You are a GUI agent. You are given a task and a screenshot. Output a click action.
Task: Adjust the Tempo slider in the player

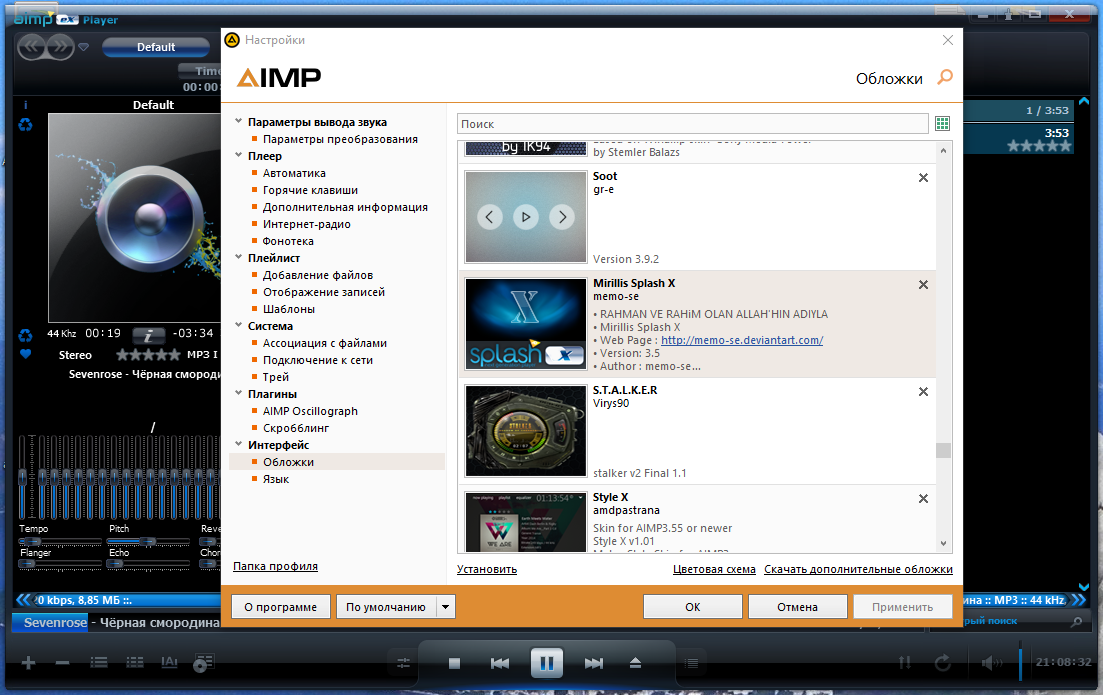[x=60, y=541]
